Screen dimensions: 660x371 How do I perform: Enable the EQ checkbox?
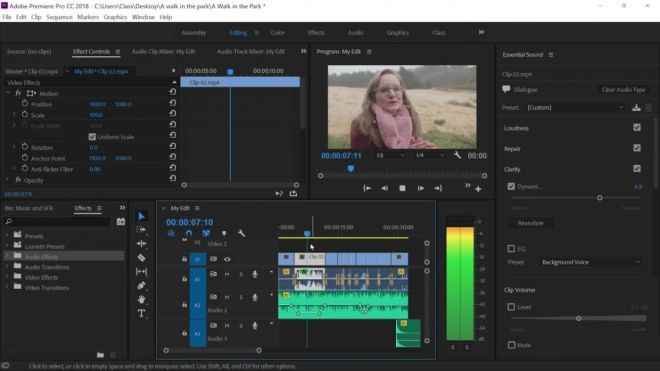pos(511,248)
